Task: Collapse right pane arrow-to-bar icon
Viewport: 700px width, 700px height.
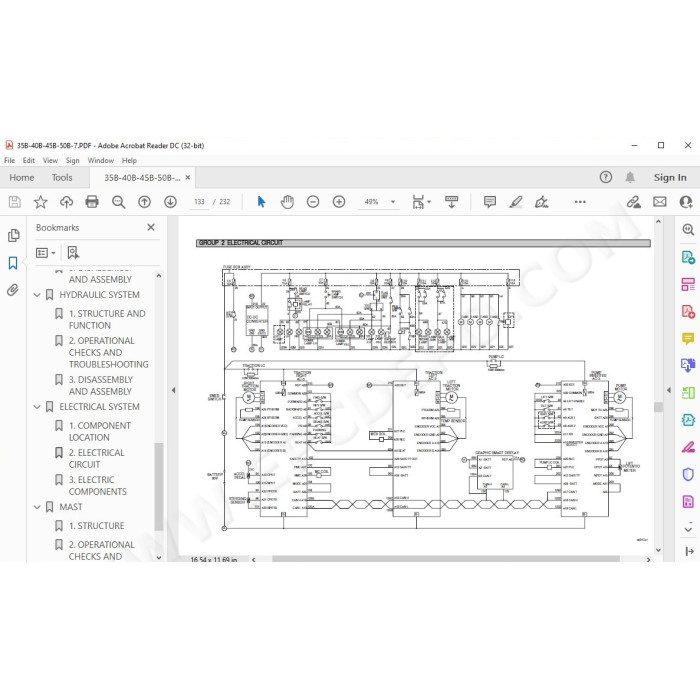Action: 689,551
